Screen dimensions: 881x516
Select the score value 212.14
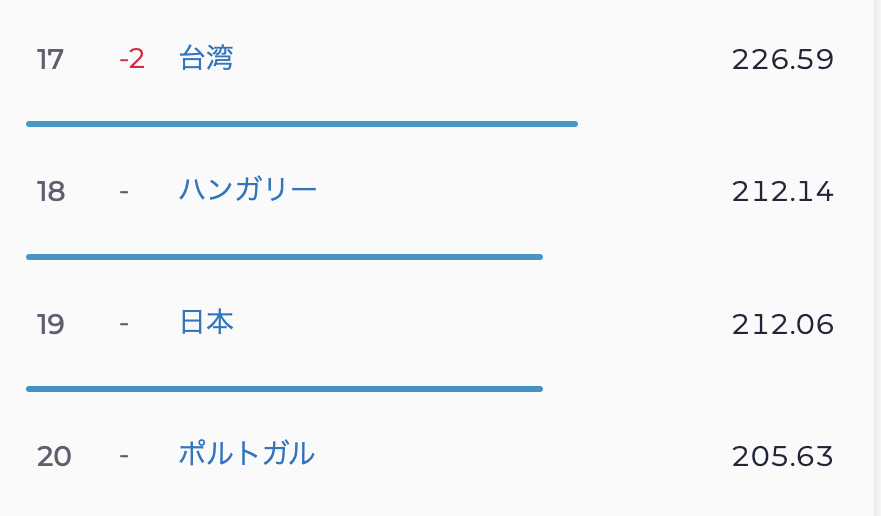(x=782, y=191)
